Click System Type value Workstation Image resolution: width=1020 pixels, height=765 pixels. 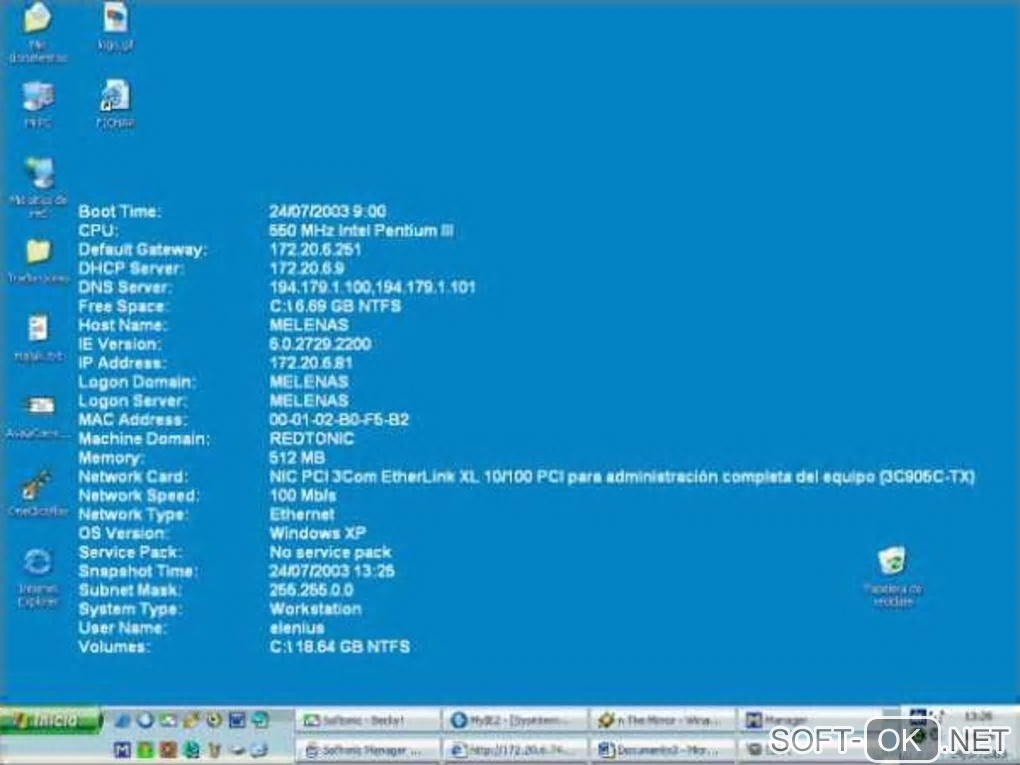point(315,609)
